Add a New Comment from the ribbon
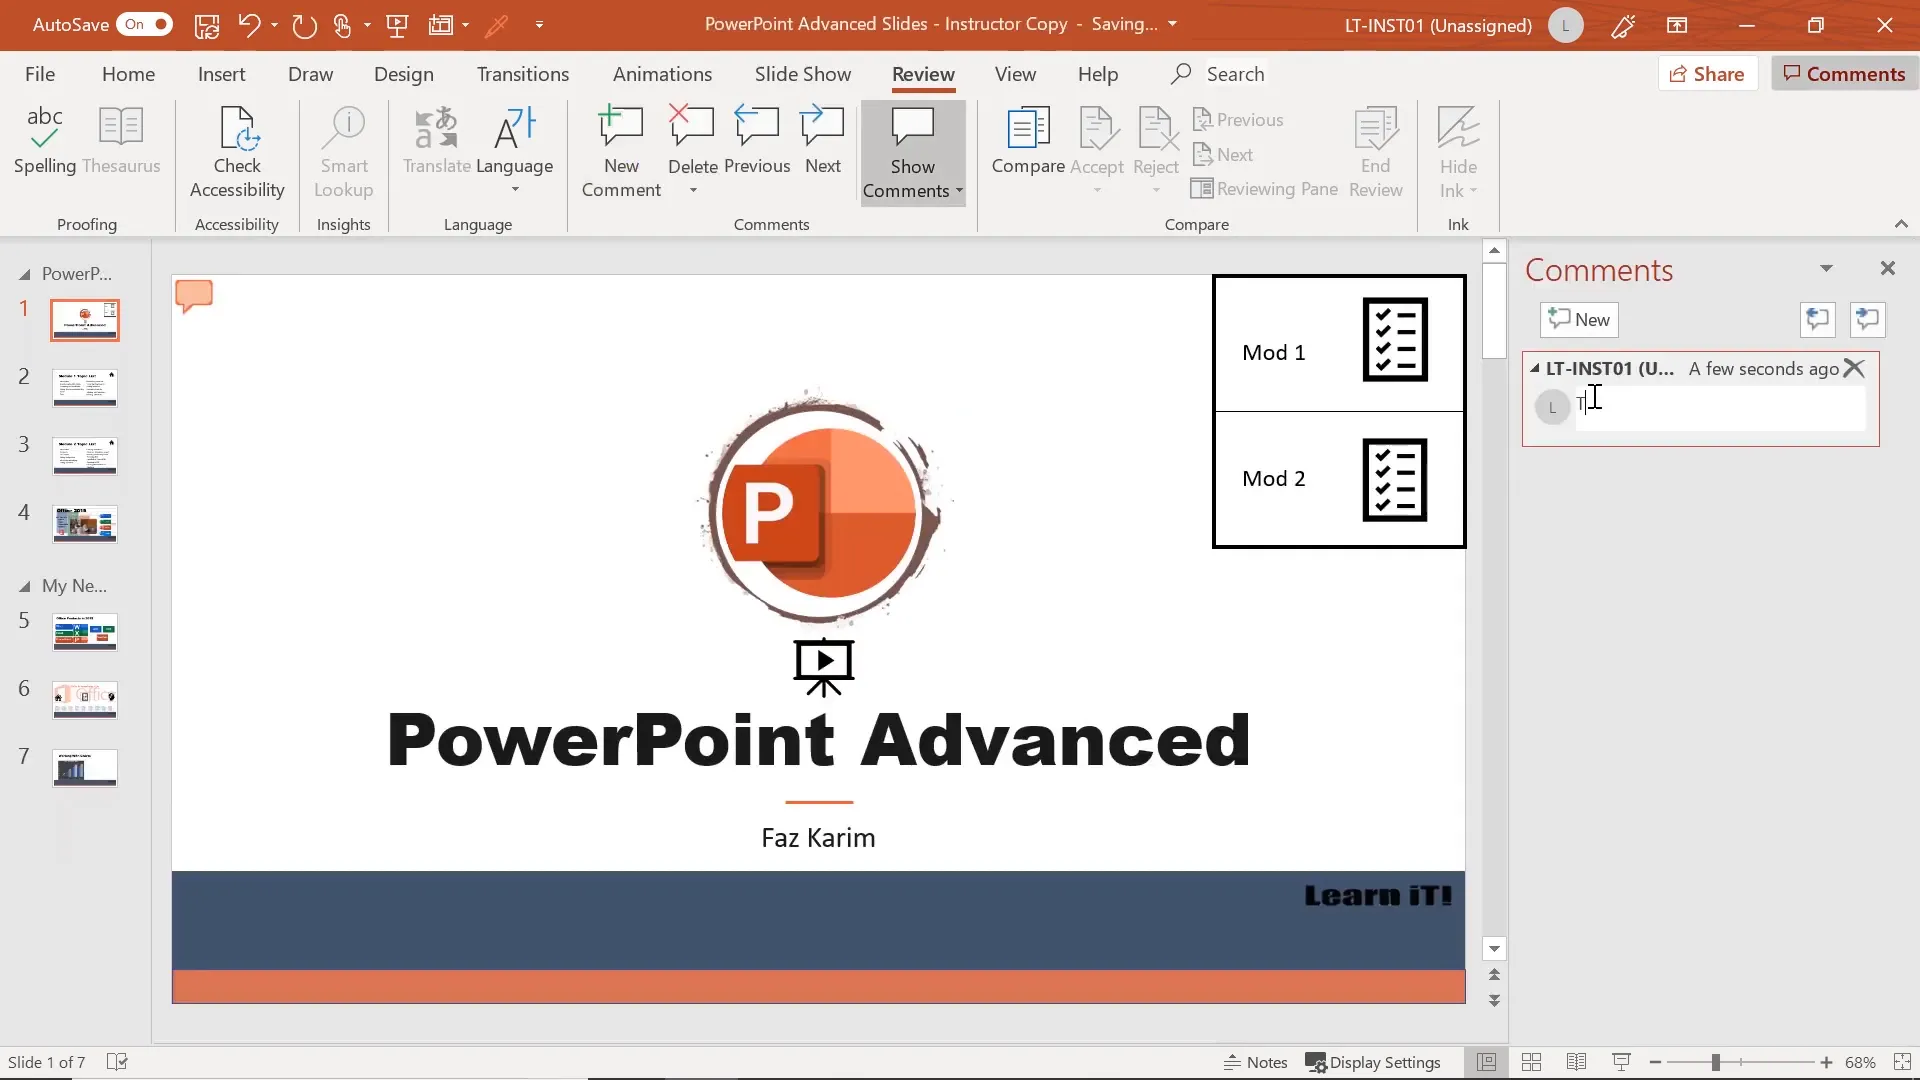Viewport: 1920px width, 1080px height. coord(621,152)
